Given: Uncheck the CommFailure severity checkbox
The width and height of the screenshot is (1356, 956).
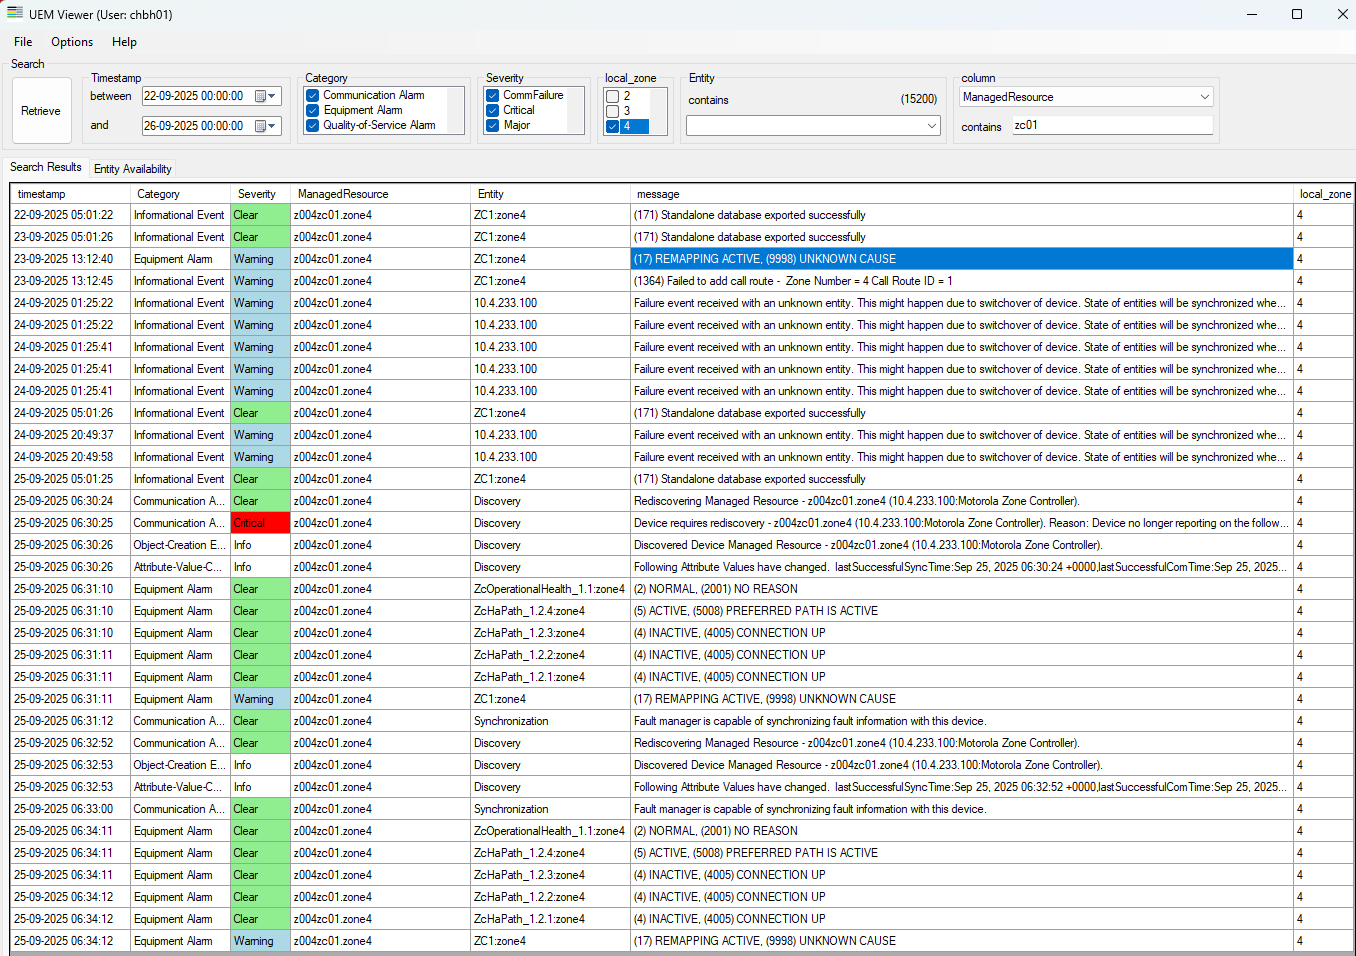Looking at the screenshot, I should pos(493,95).
